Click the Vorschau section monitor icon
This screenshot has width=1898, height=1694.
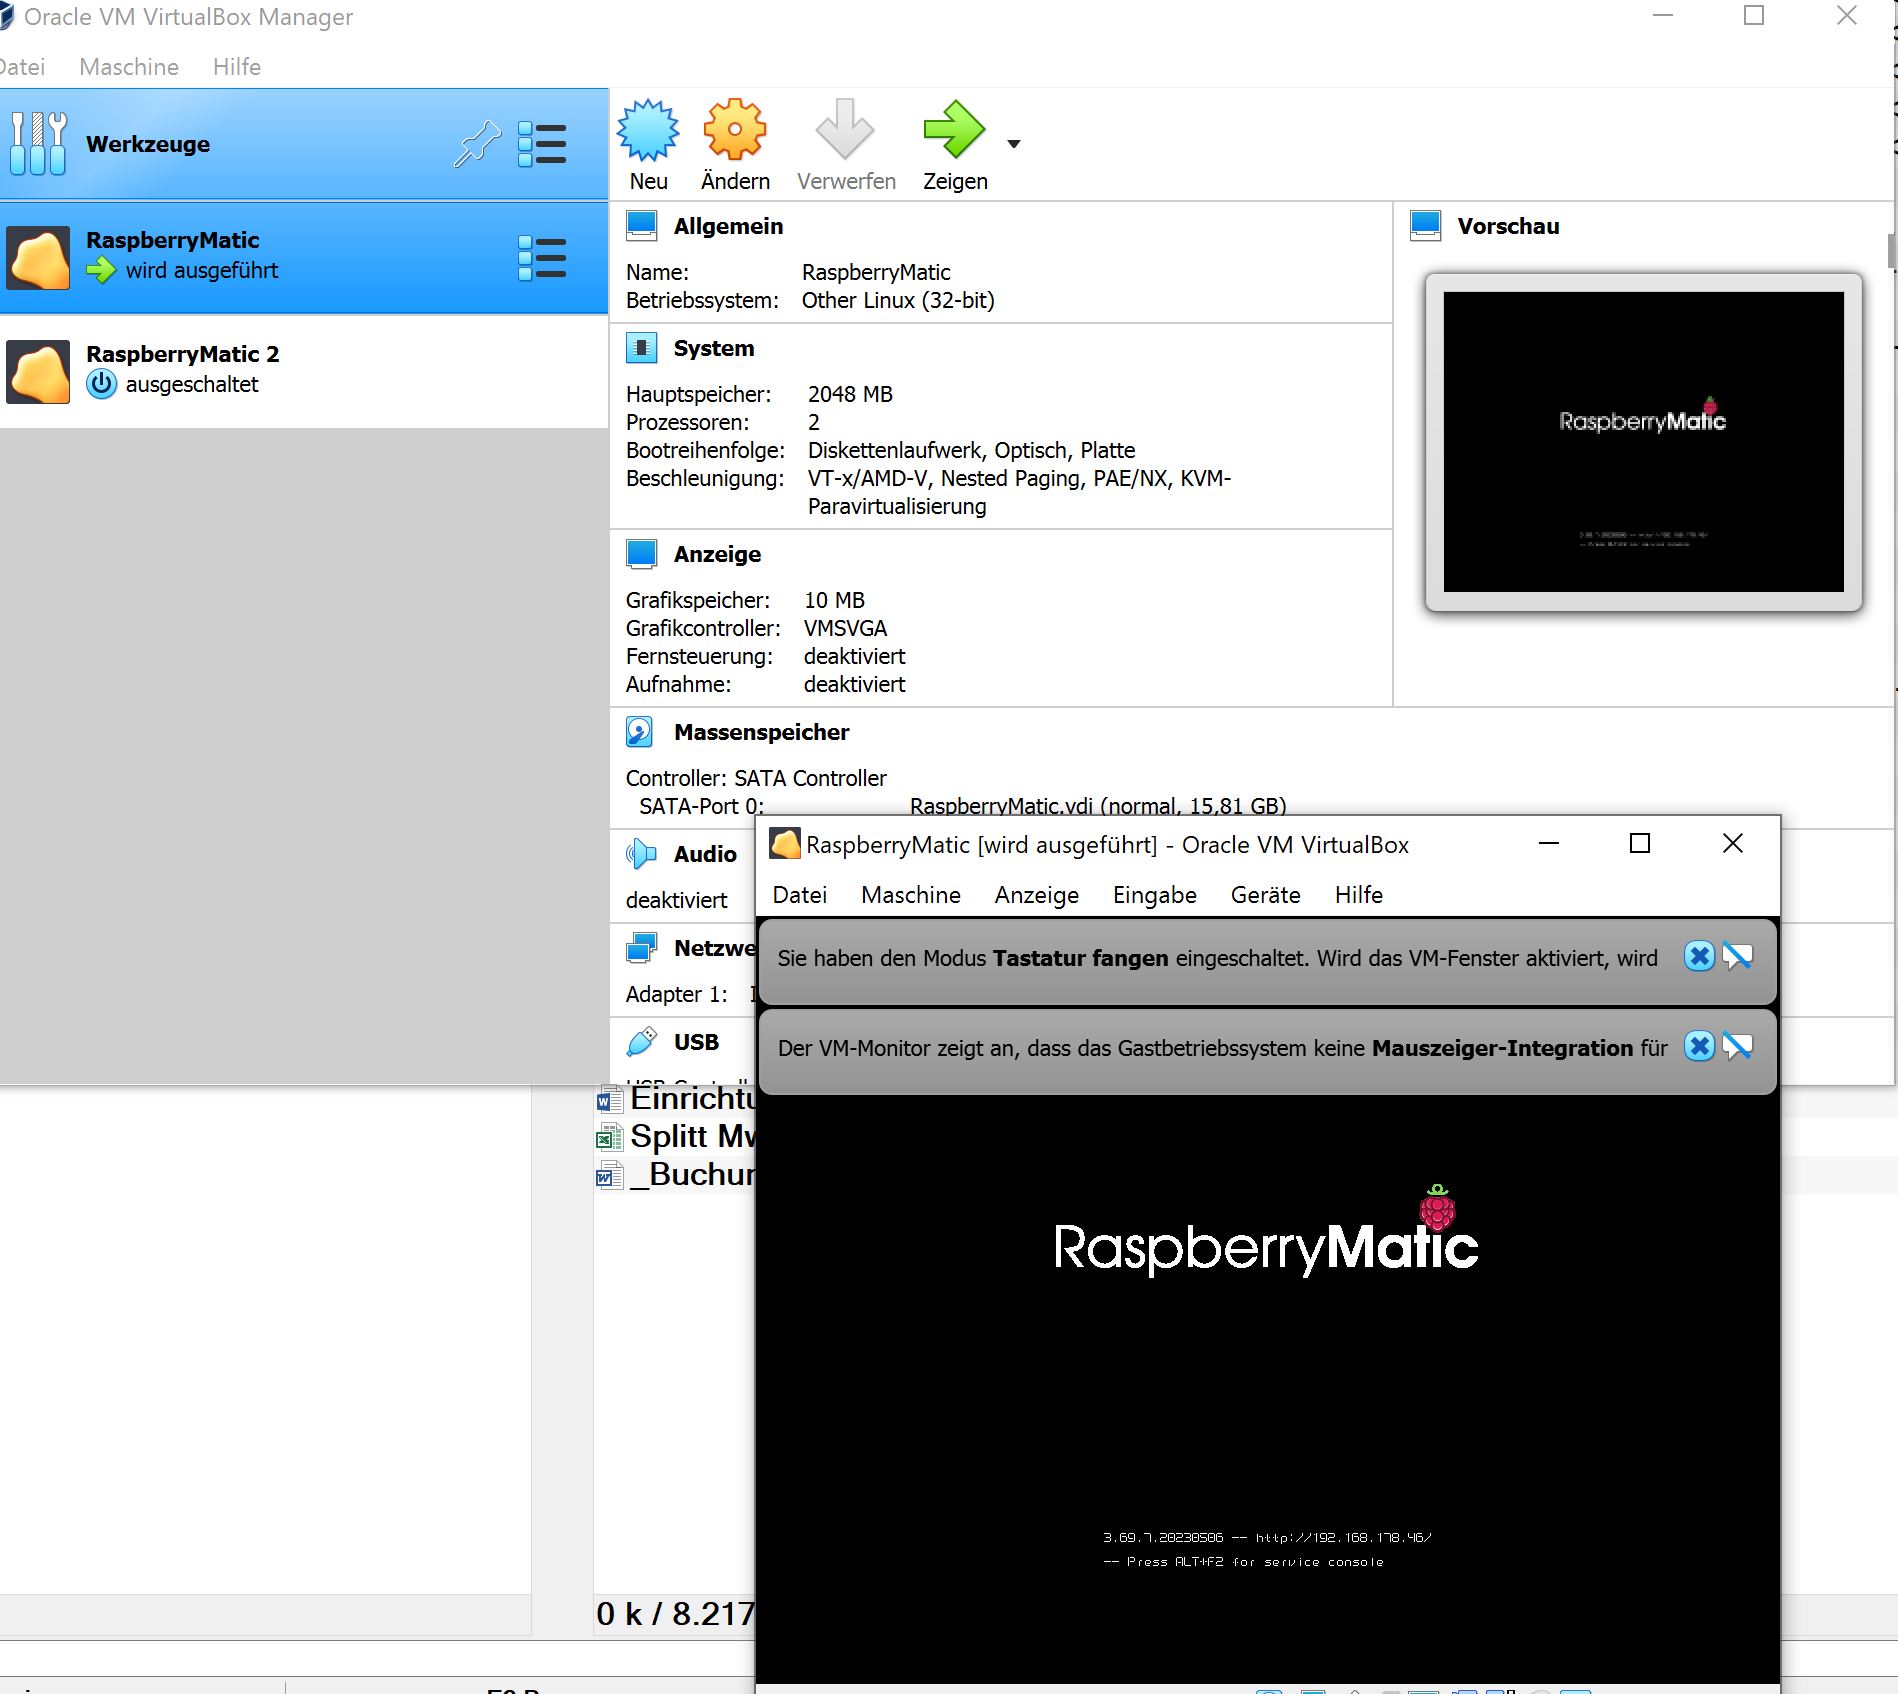click(x=1425, y=226)
